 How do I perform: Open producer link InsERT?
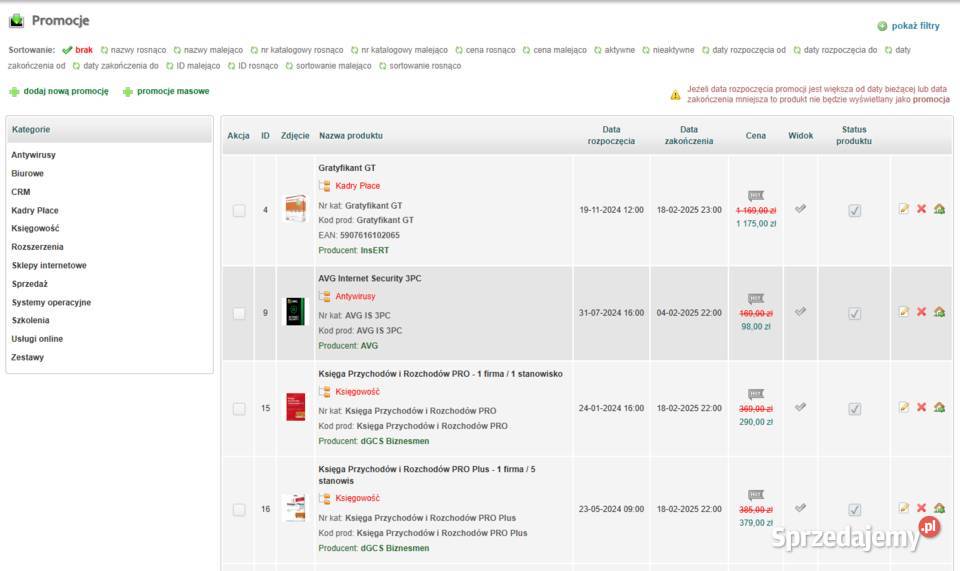(x=375, y=250)
